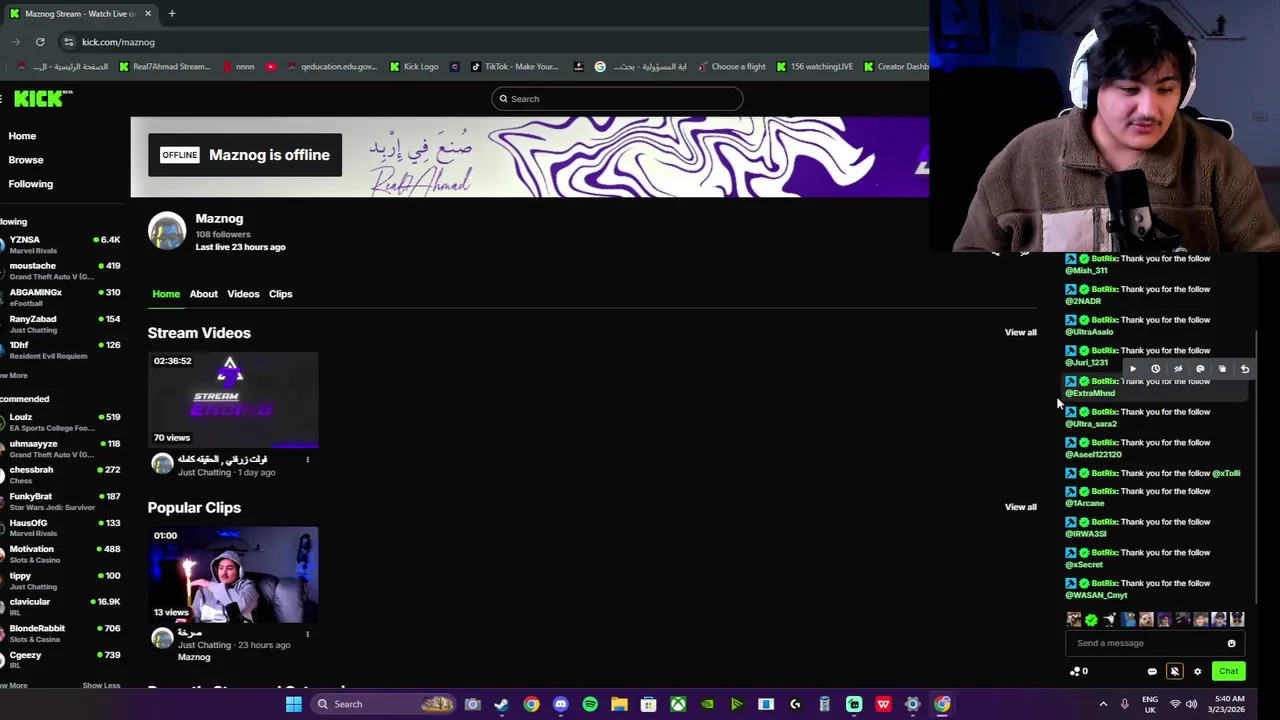Switch to the Videos tab

pos(243,294)
